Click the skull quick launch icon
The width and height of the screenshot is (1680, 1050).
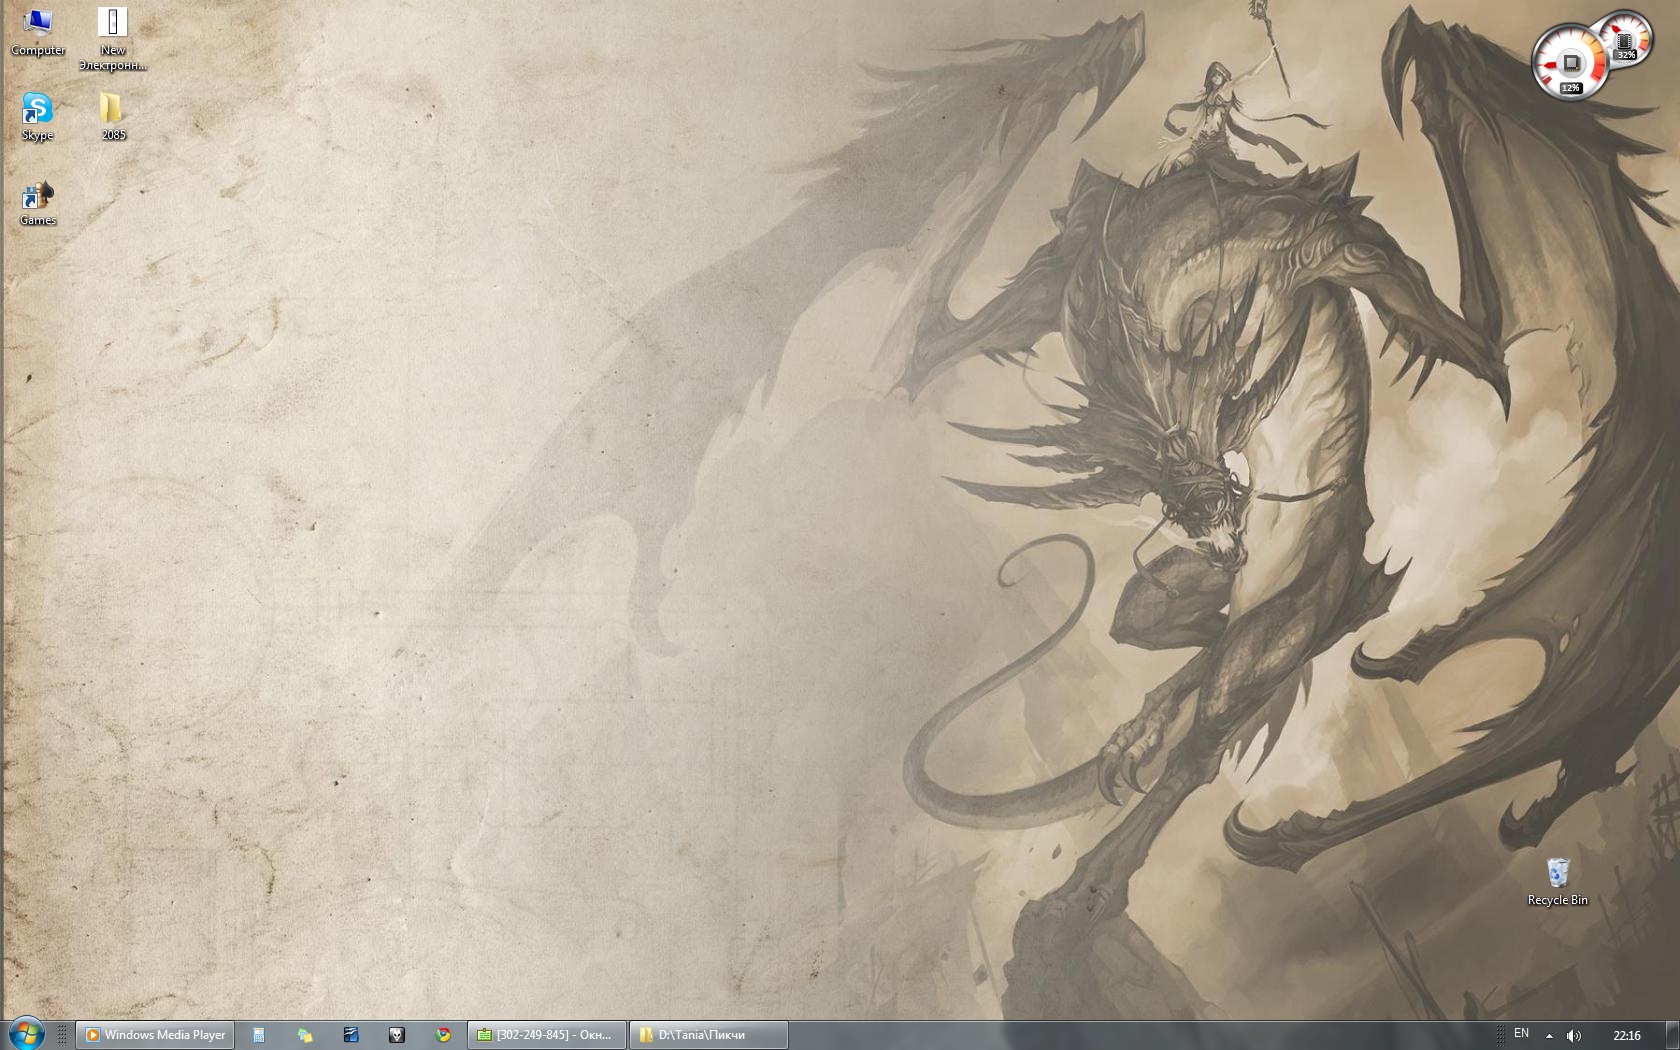click(397, 1035)
